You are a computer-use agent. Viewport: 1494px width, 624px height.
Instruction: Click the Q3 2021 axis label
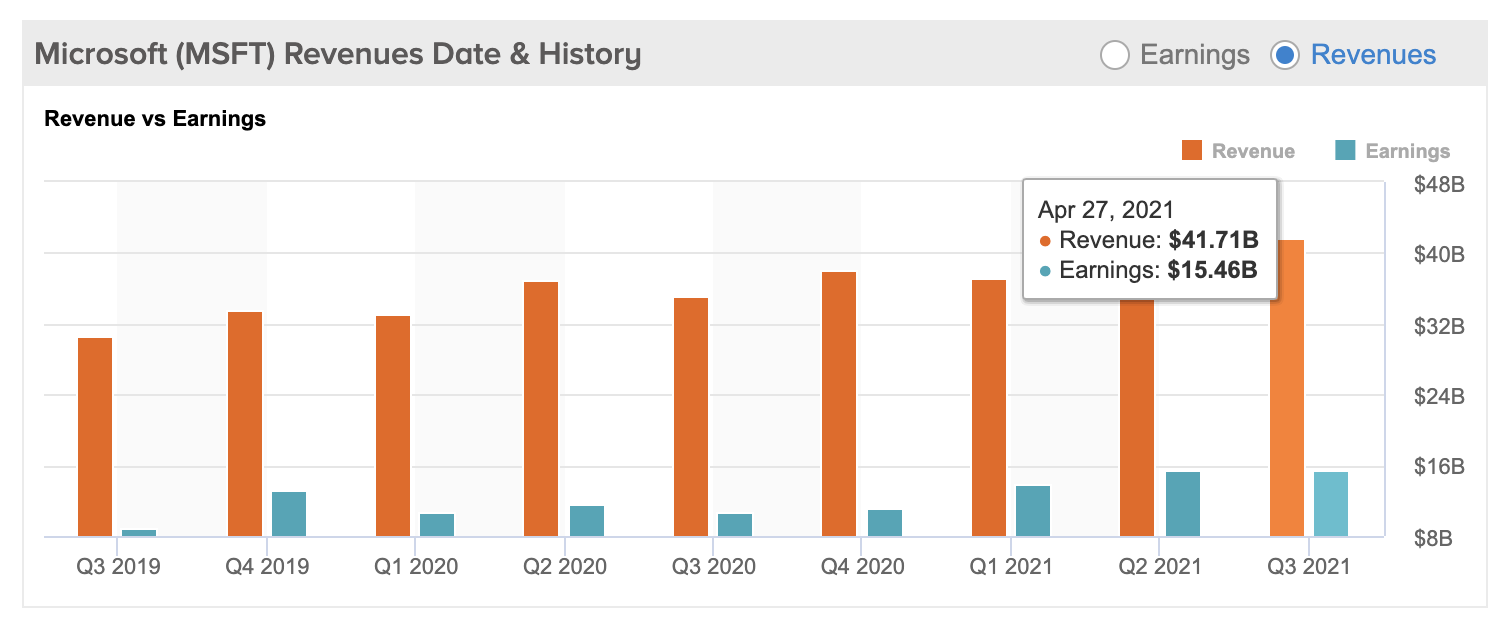(1309, 566)
